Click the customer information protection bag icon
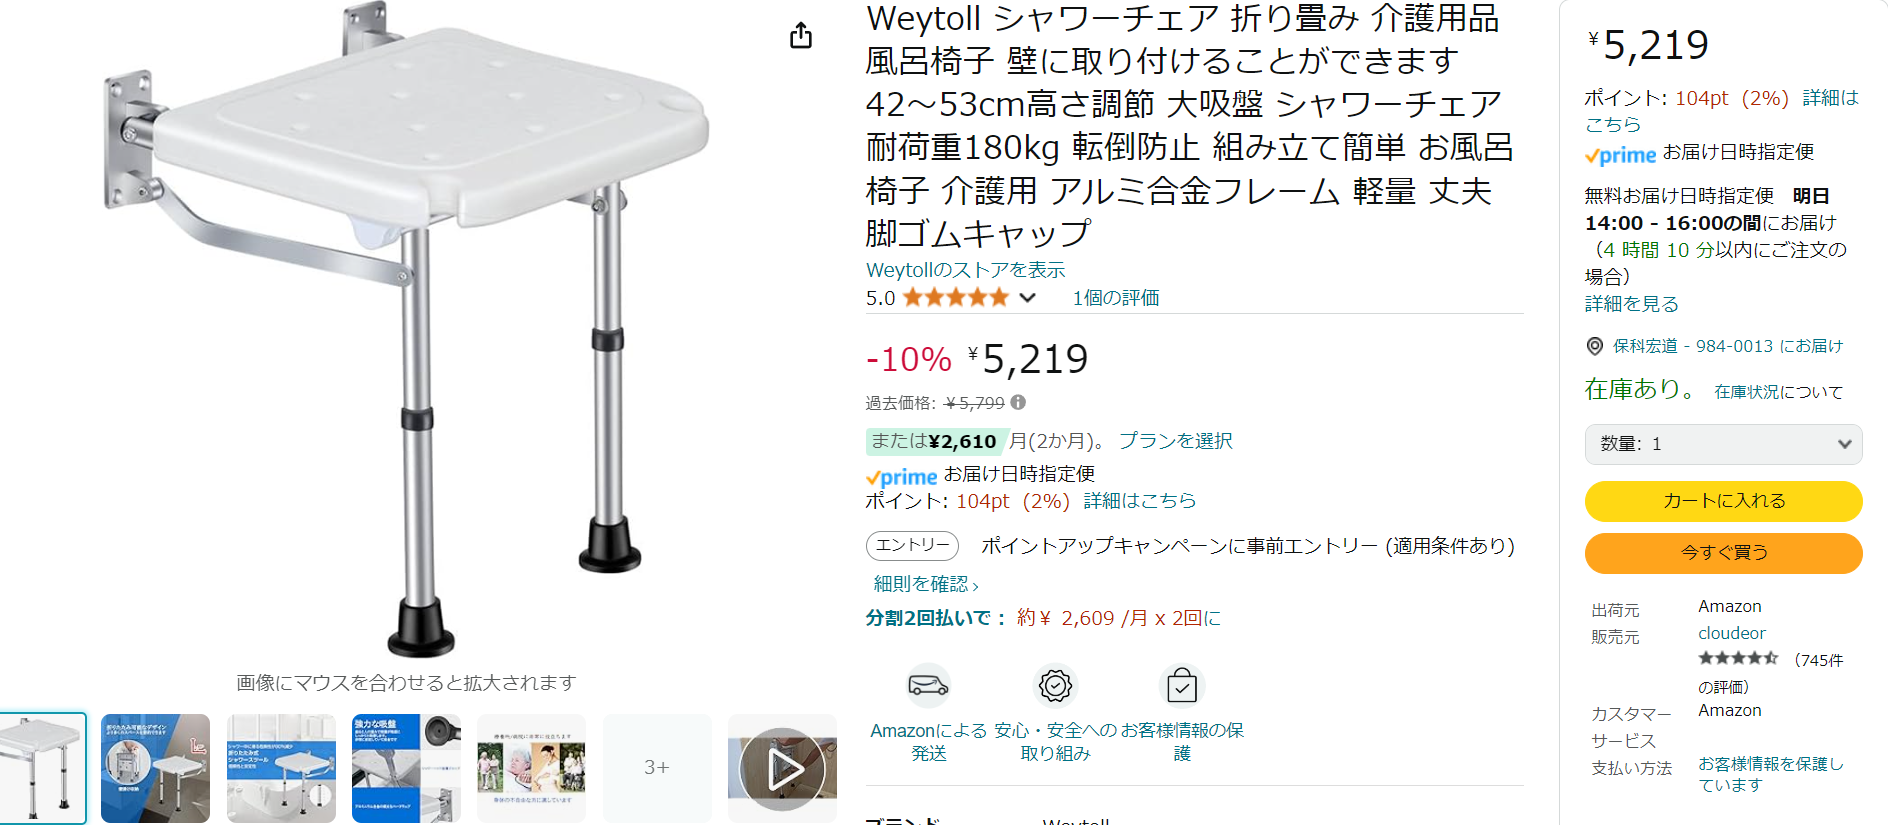 1182,685
